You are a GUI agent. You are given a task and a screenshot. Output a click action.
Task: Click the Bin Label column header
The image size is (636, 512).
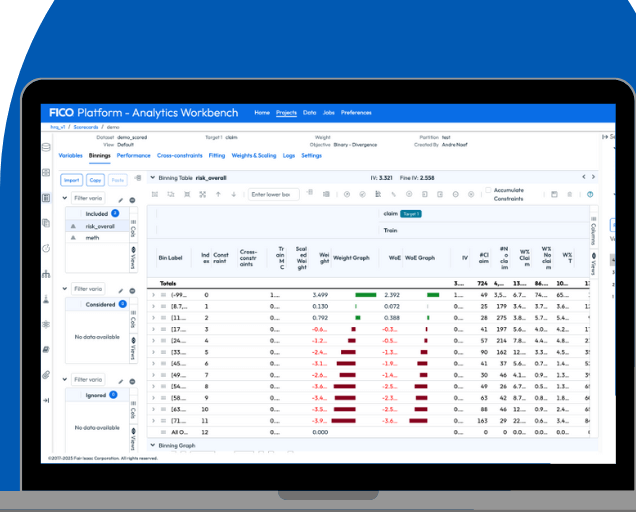(x=170, y=258)
